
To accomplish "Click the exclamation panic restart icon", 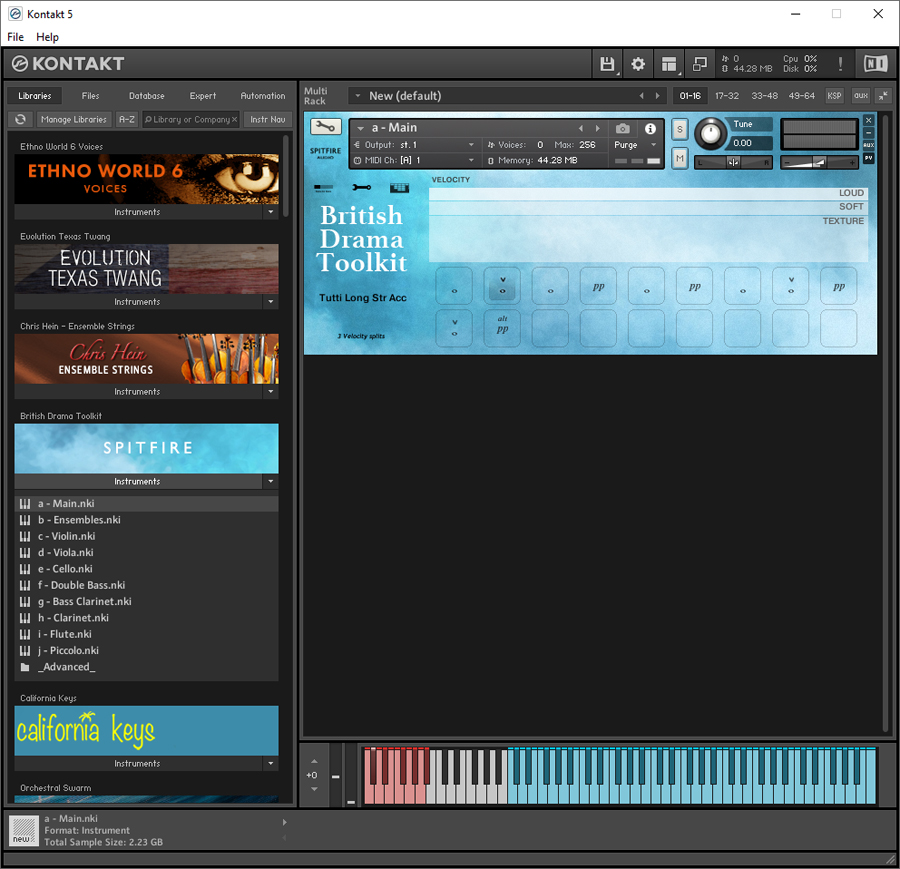I will click(x=840, y=64).
